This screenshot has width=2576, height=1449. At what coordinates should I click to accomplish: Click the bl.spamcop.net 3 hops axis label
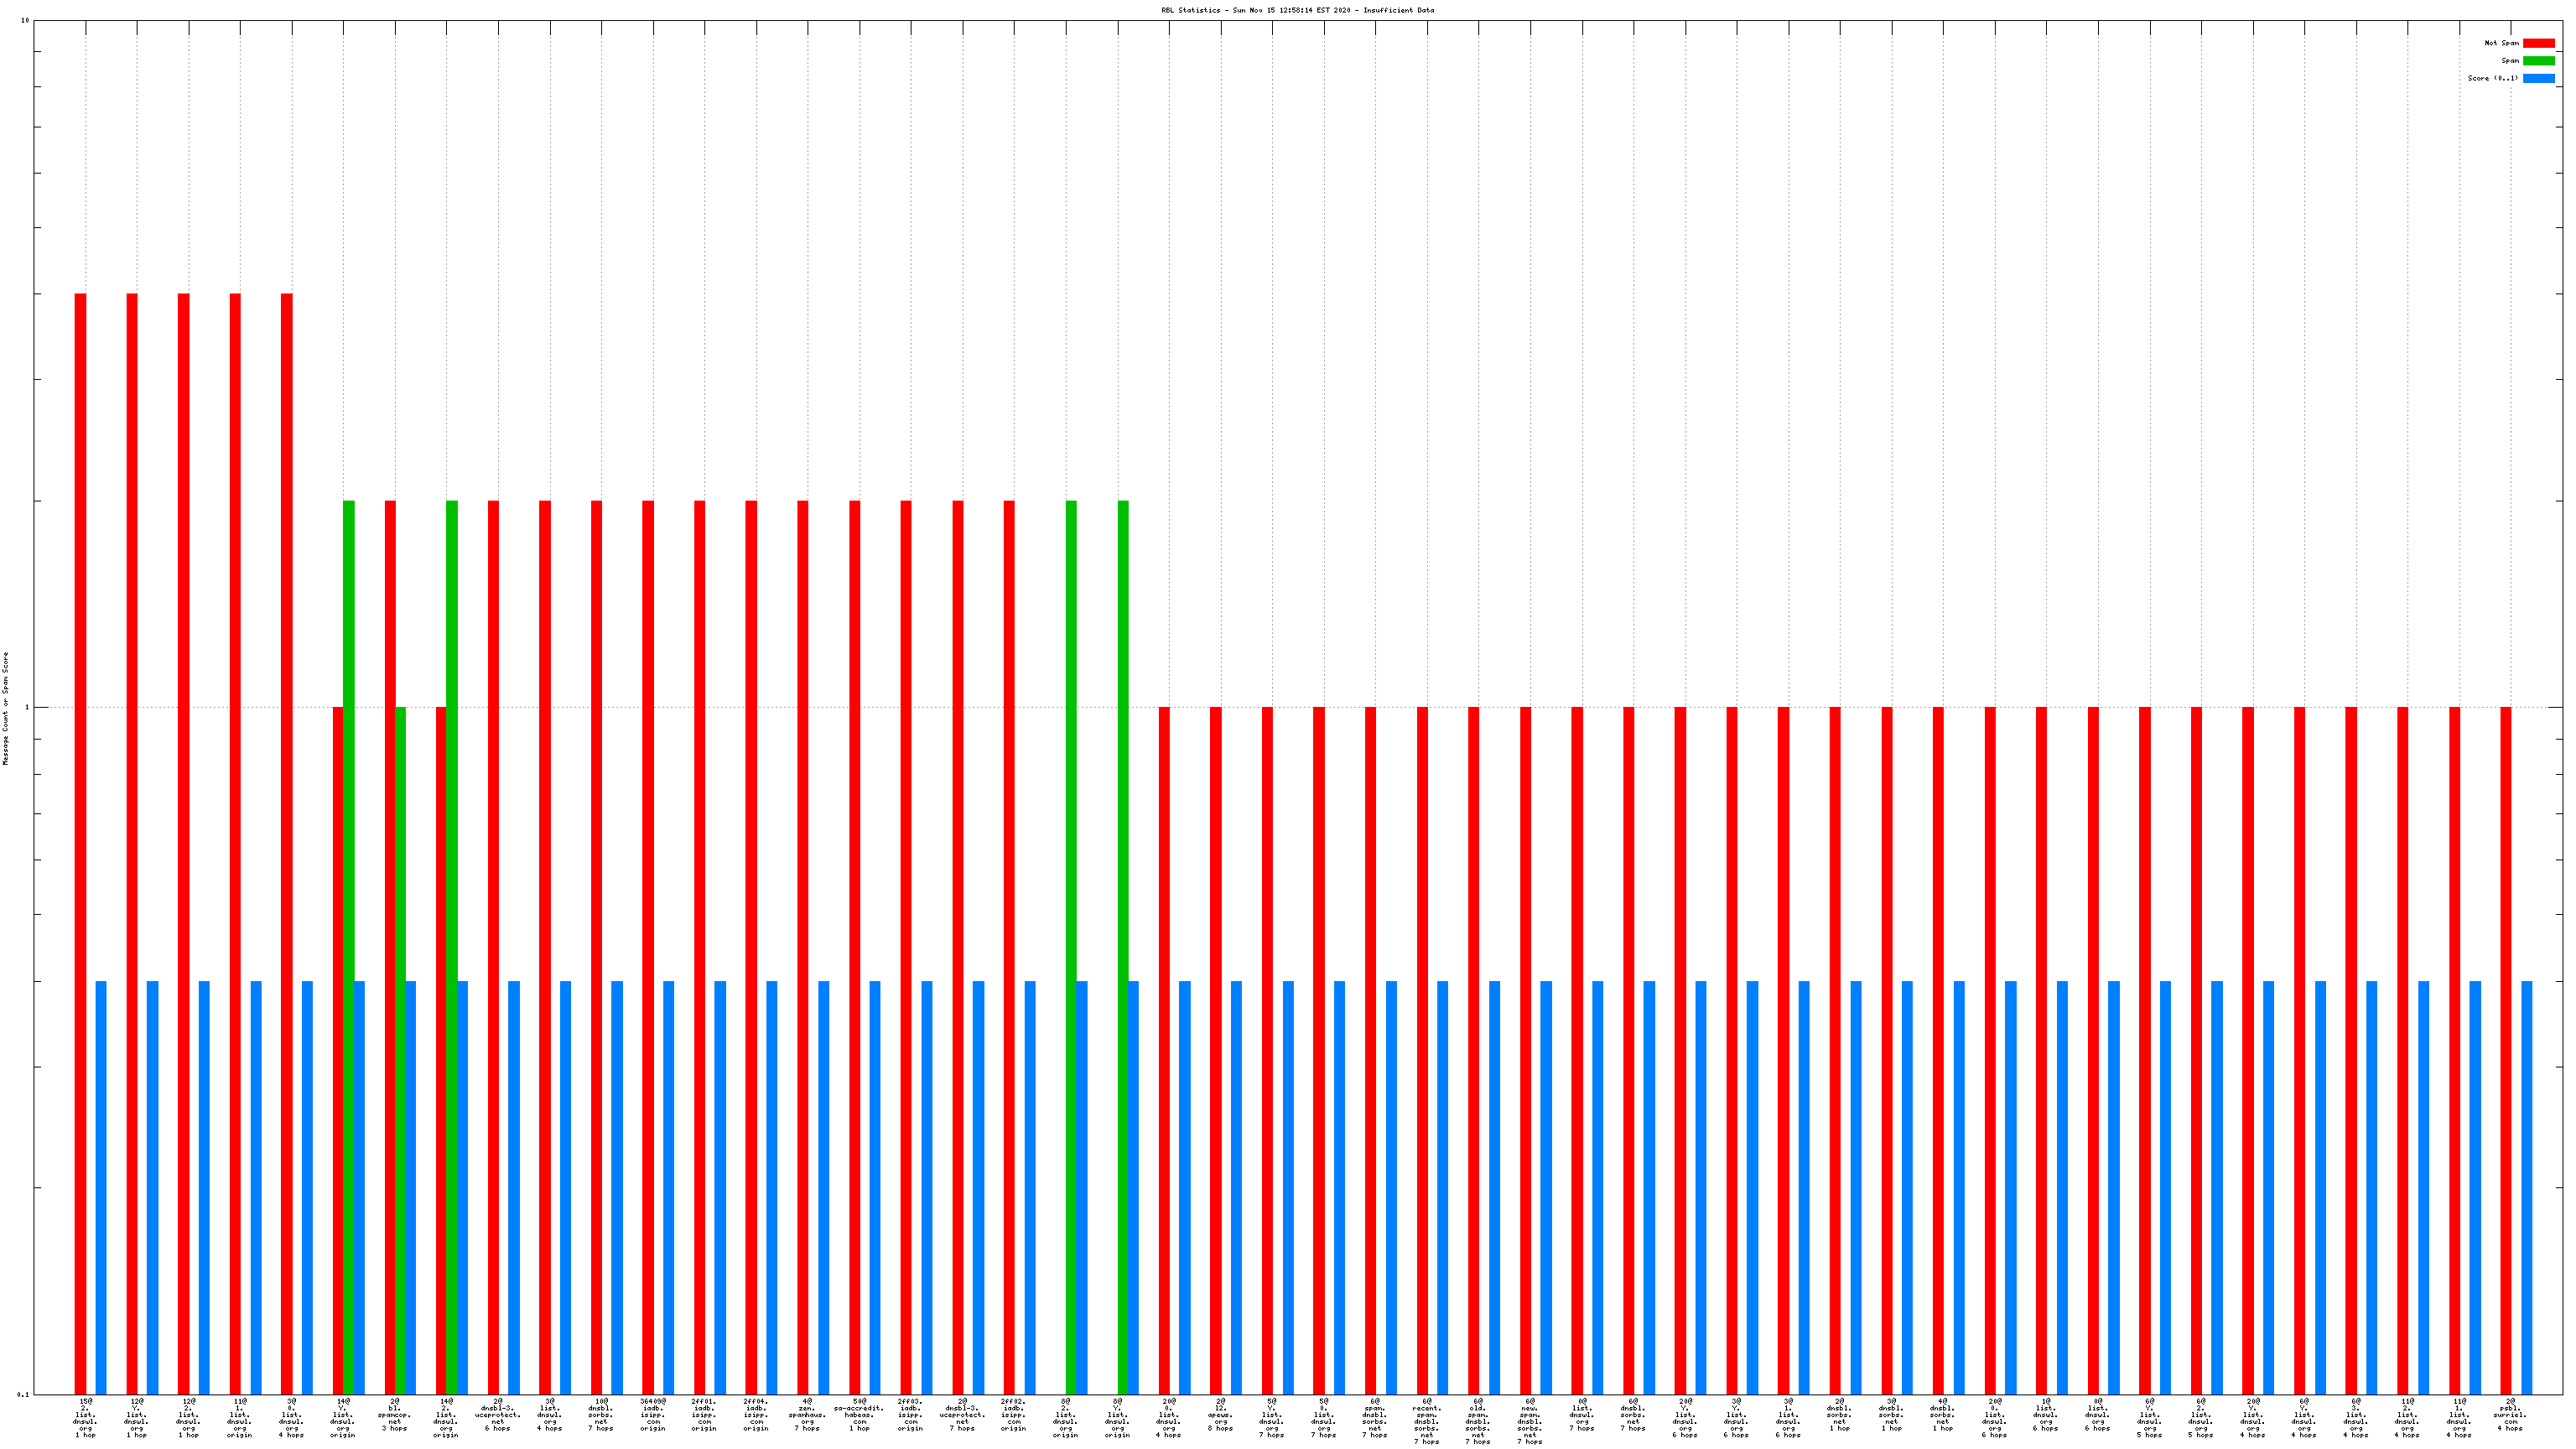click(x=394, y=1415)
